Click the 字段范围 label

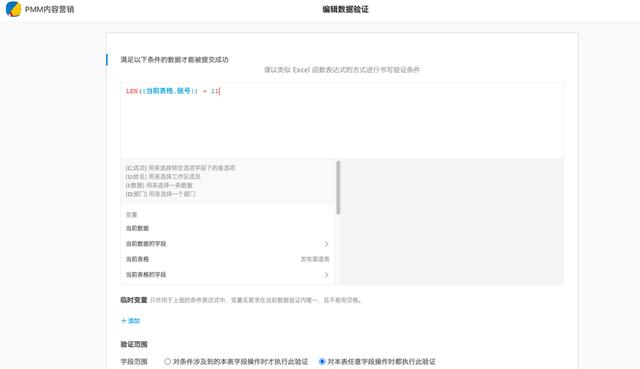pyautogui.click(x=133, y=362)
